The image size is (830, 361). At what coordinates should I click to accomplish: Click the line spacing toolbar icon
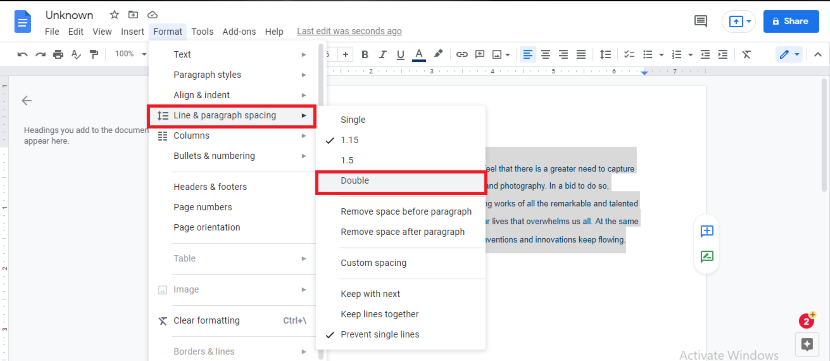click(x=605, y=54)
